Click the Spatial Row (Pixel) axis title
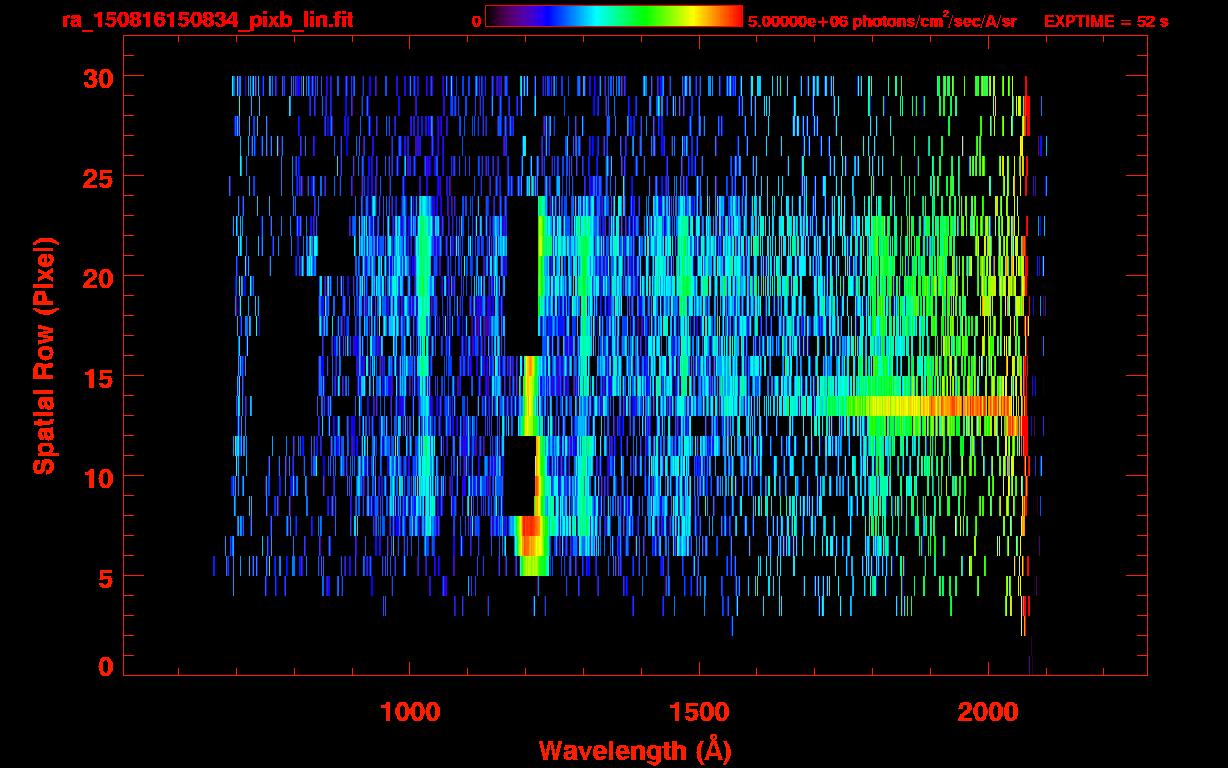This screenshot has width=1228, height=768. [x=44, y=356]
